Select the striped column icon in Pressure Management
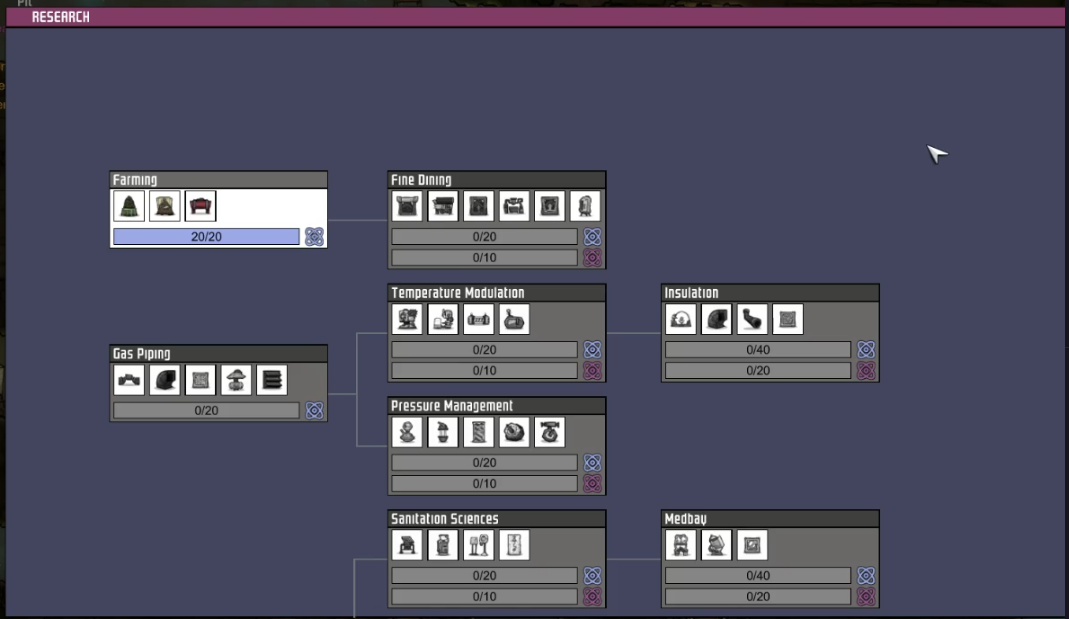Screen dimensions: 1069x619 click(478, 432)
